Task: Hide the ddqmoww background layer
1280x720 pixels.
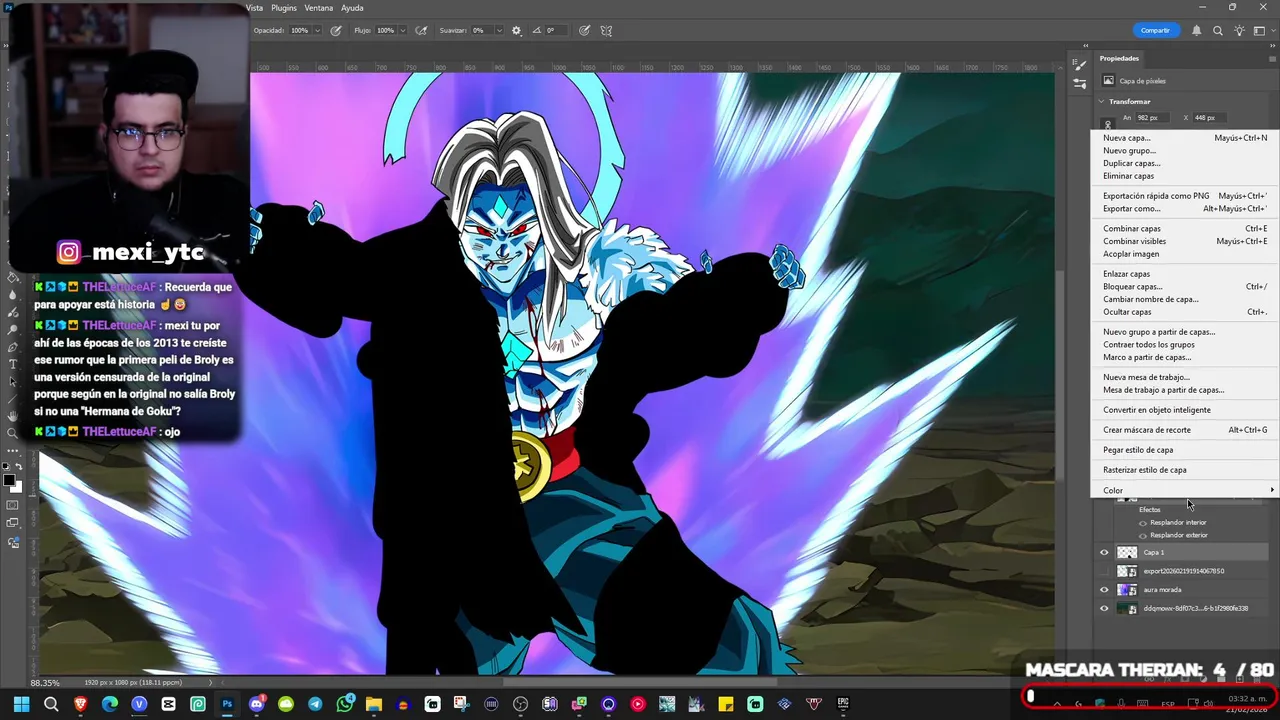Action: pos(1104,608)
